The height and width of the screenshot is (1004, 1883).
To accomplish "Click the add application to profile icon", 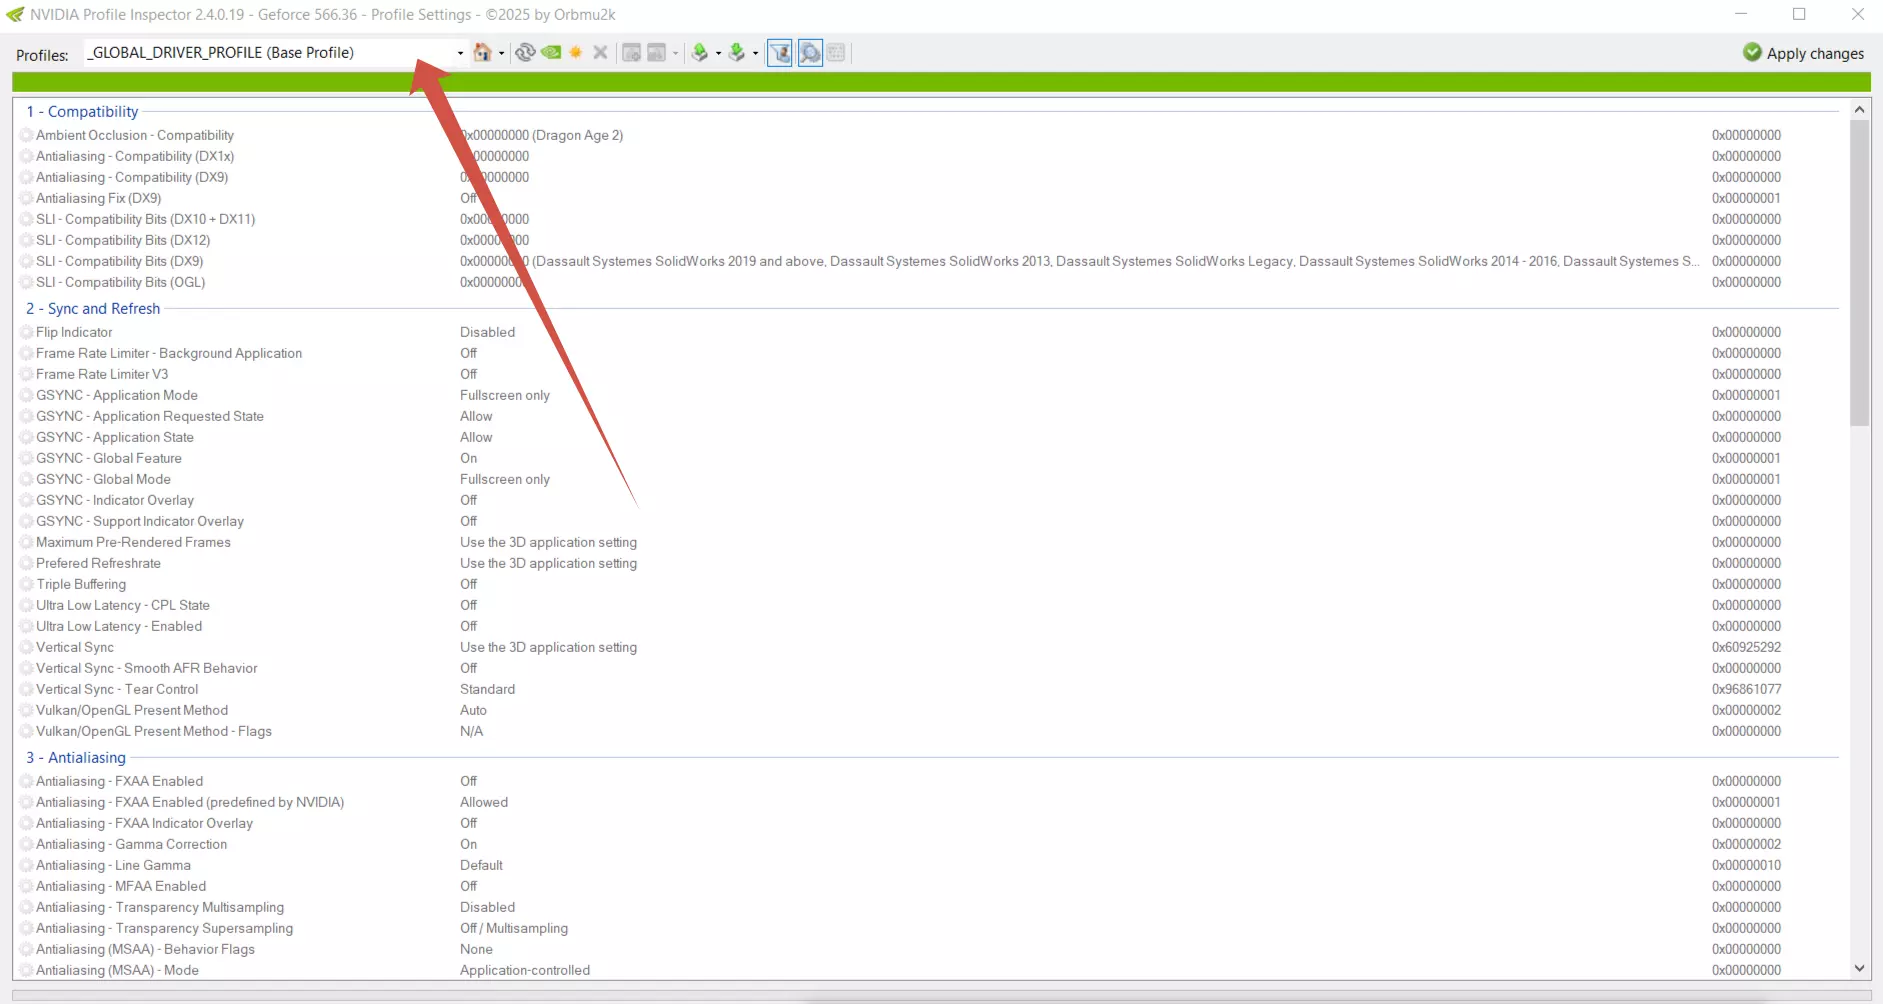I will click(632, 53).
